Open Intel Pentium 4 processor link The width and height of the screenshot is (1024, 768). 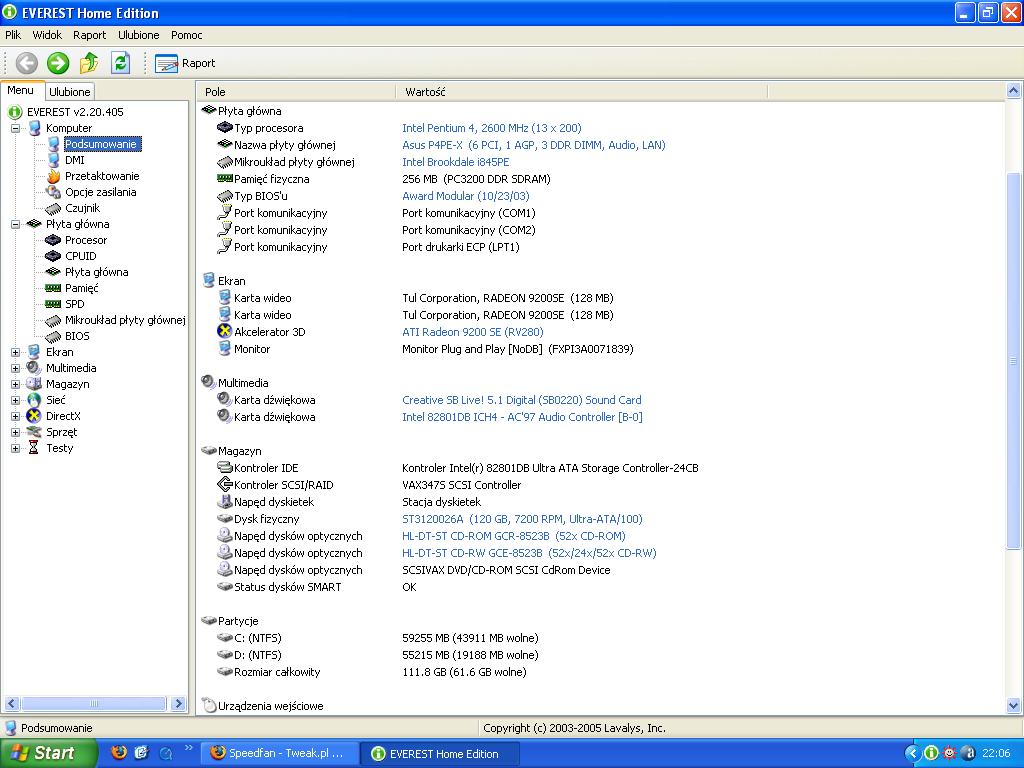click(x=492, y=128)
